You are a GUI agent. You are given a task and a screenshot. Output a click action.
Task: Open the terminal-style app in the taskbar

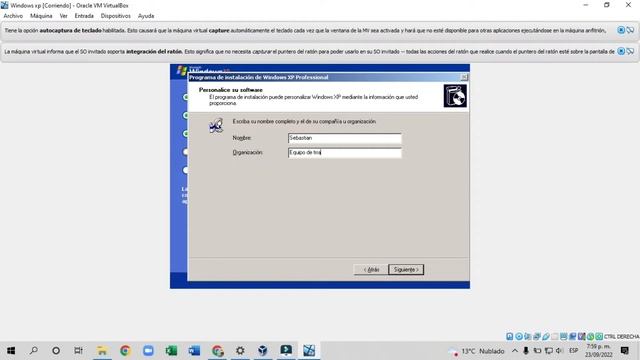[x=286, y=351]
